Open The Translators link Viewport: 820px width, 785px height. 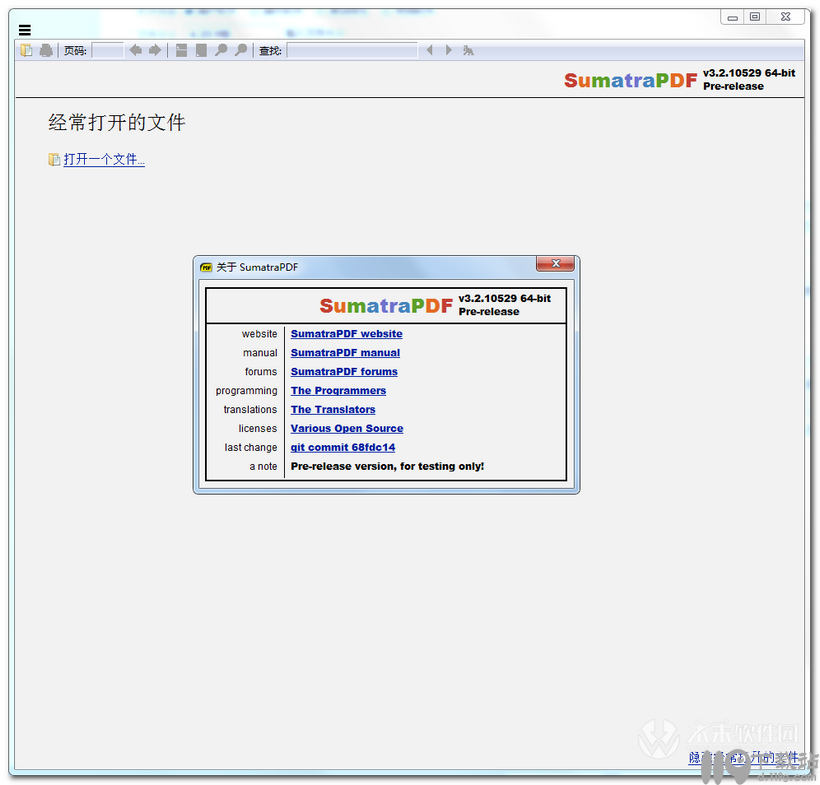pos(333,409)
